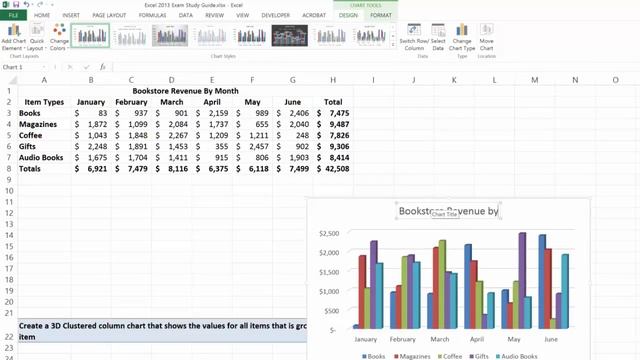Open Quick Layout gallery
Screen dimensions: 640x360
pos(36,37)
